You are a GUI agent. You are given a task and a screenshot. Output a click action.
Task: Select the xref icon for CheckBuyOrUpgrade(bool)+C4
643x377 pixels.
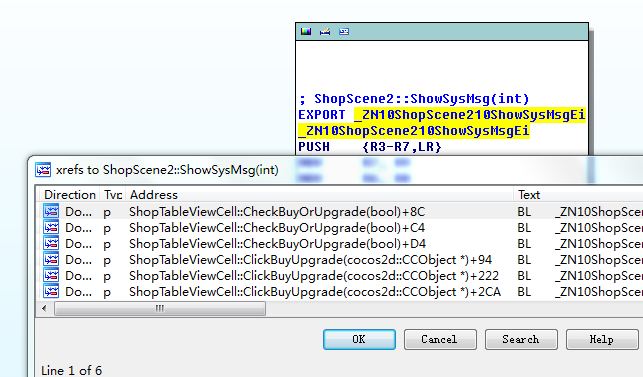51,227
